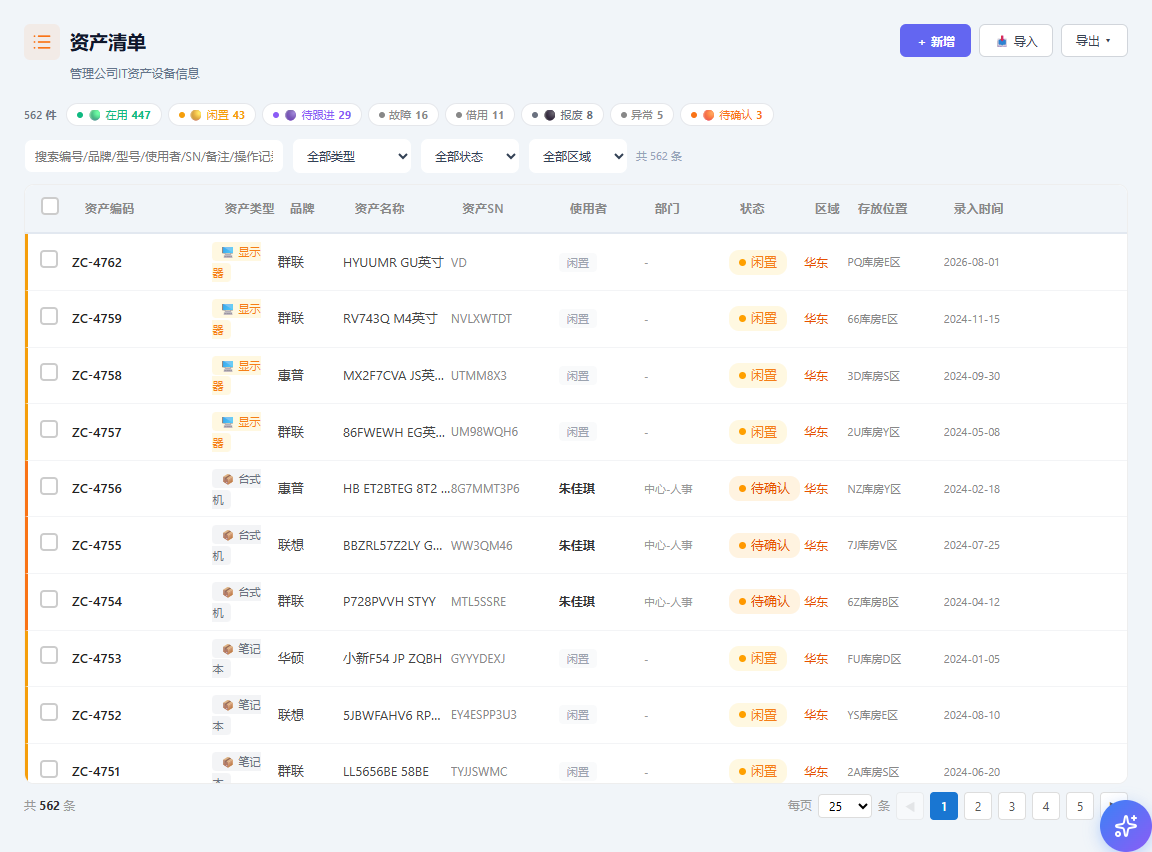Focus the asset search input field

(154, 156)
